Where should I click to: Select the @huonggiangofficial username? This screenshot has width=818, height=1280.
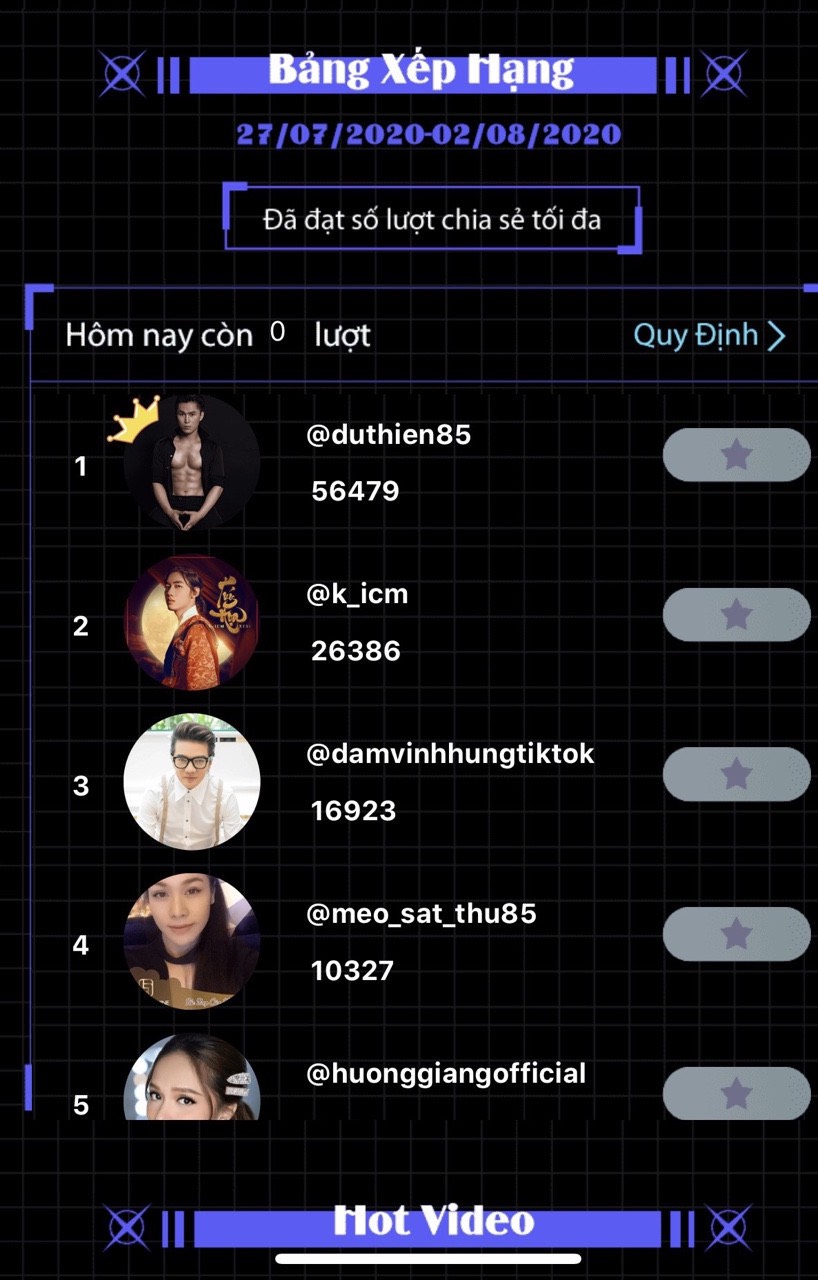point(446,1075)
